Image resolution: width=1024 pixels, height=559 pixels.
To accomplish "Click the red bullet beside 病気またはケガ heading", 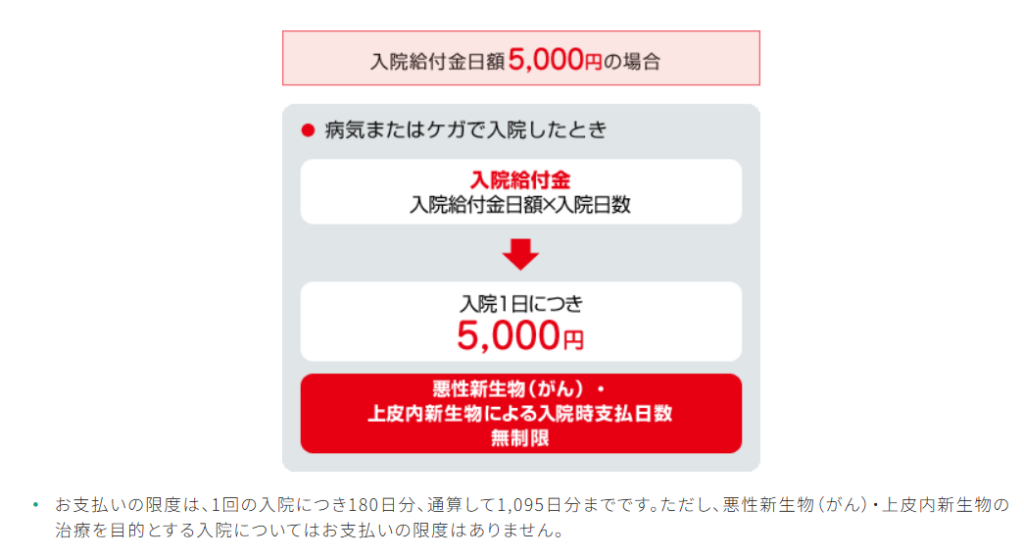I will [x=308, y=131].
